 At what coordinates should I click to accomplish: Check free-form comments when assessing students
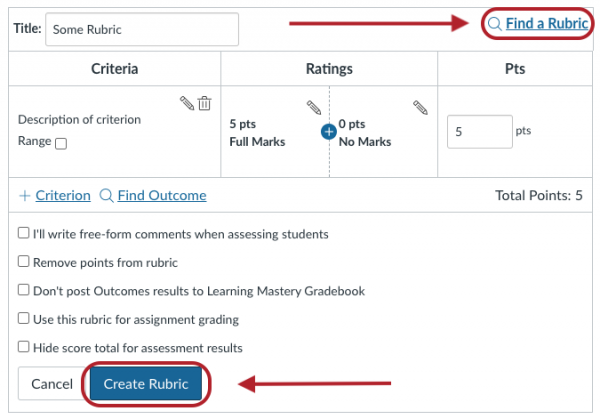tap(24, 234)
